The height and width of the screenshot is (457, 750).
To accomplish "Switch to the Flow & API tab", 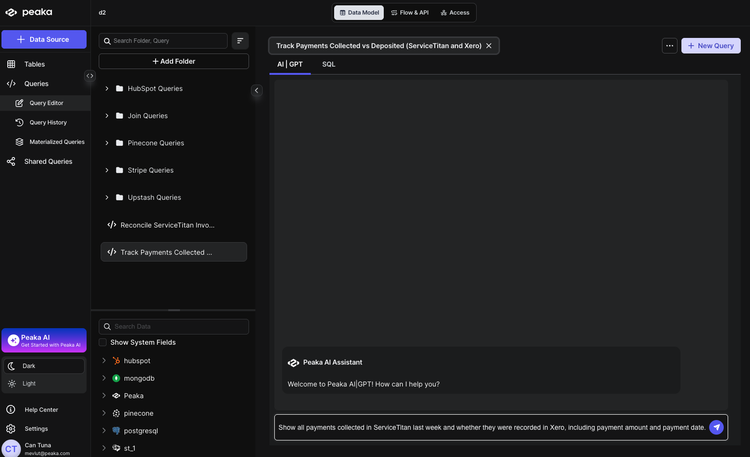I will pos(410,12).
